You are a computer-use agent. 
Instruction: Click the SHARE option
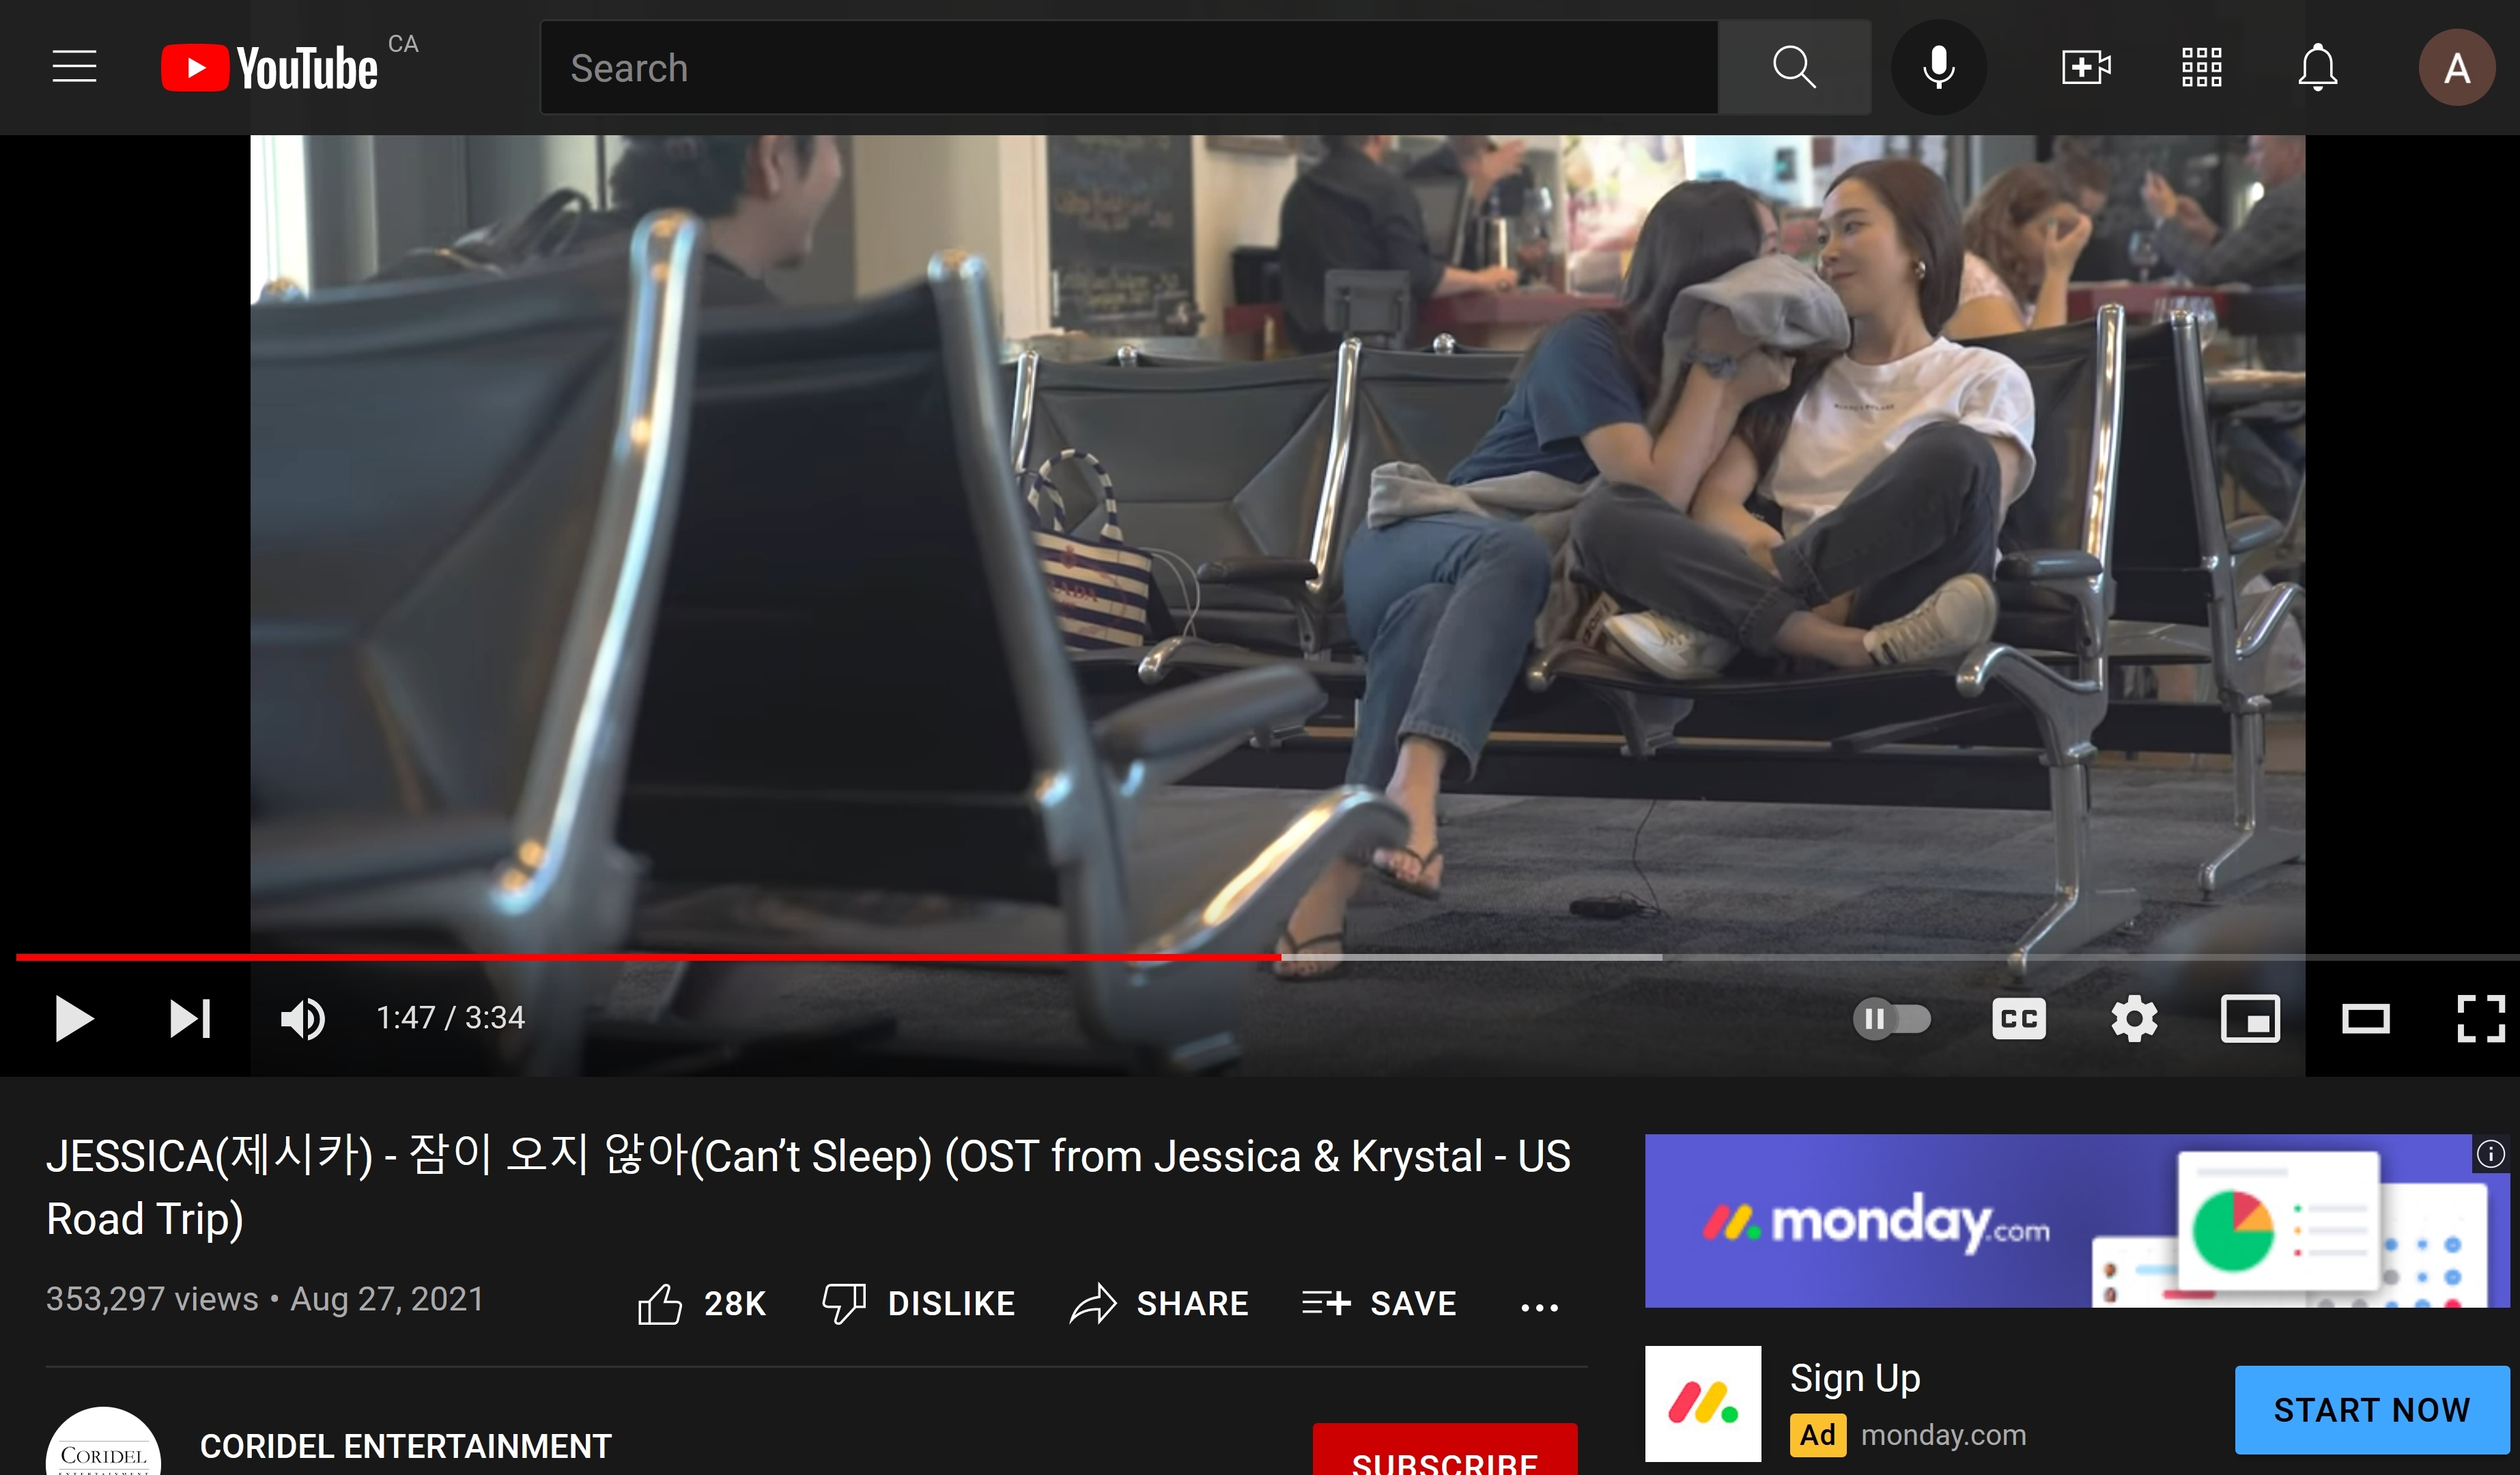[x=1160, y=1303]
